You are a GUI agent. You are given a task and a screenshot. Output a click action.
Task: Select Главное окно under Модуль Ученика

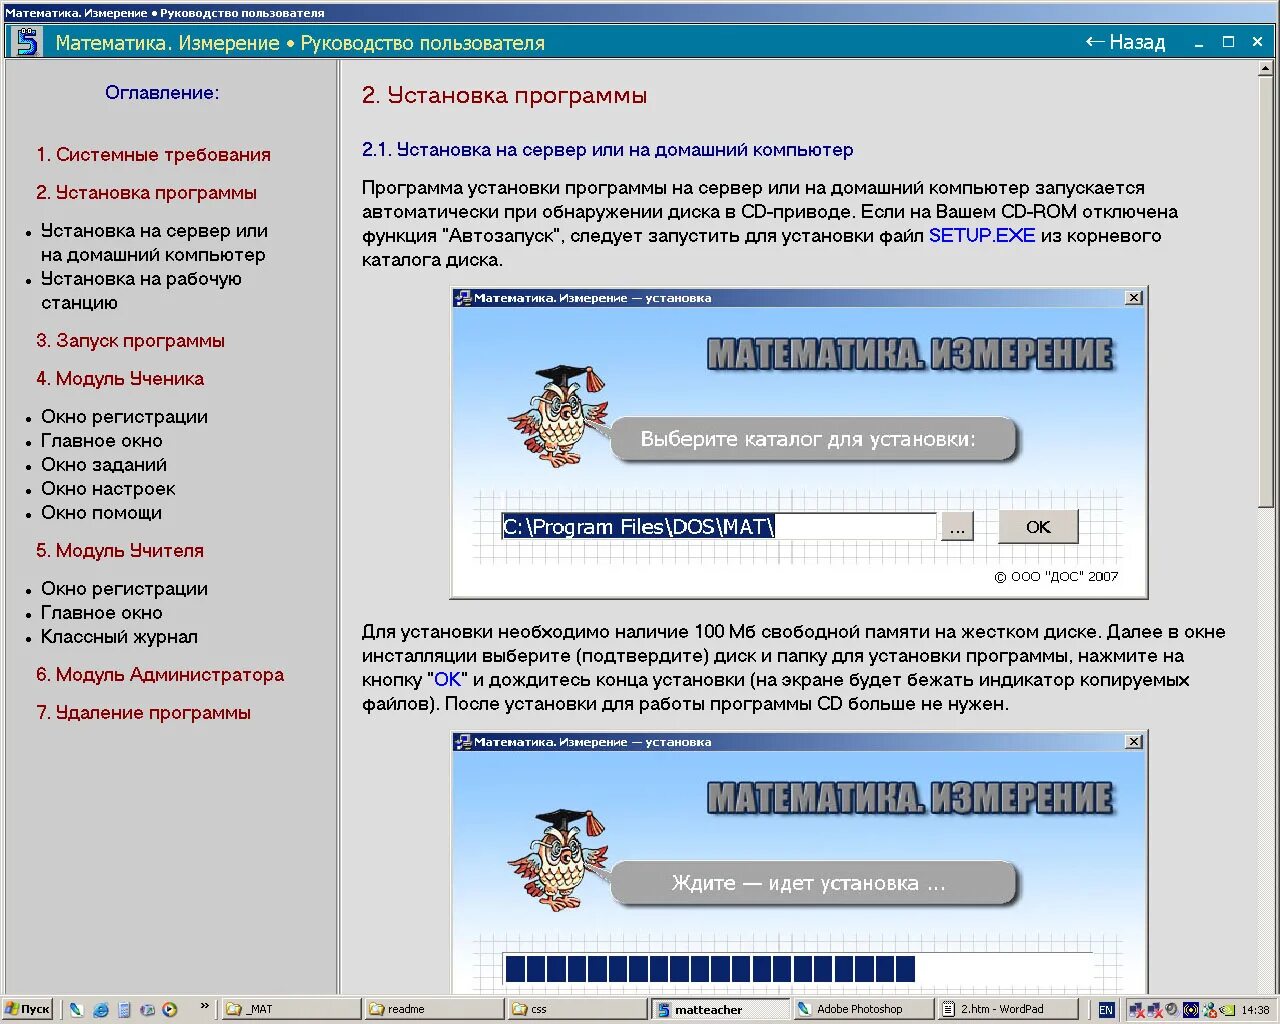101,441
